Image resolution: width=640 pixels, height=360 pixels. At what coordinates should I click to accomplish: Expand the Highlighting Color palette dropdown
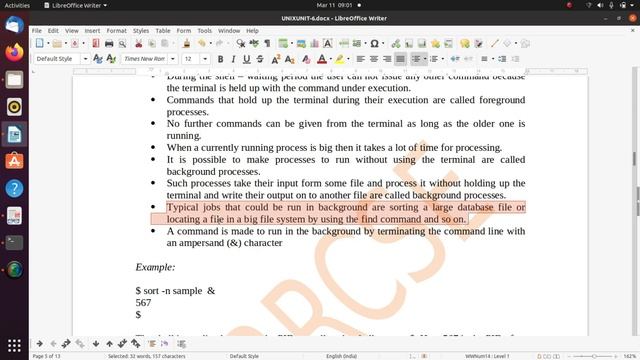348,59
